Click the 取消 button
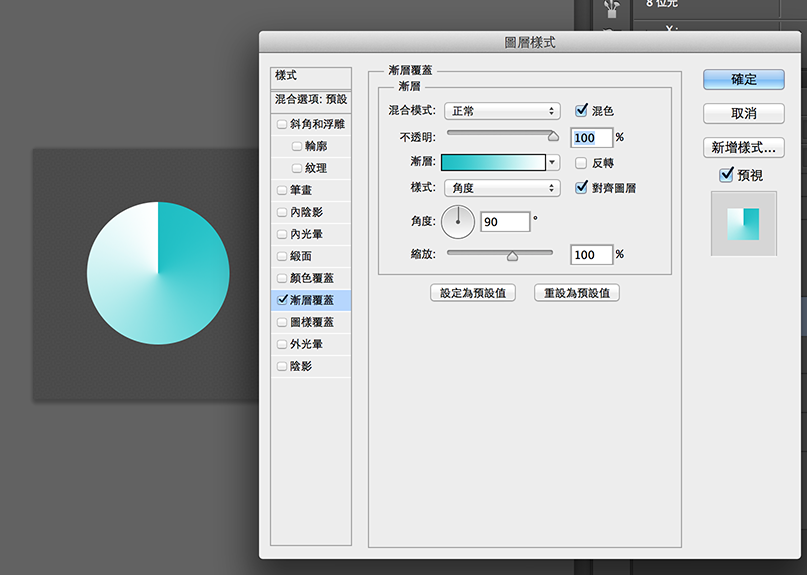807x575 pixels. pyautogui.click(x=743, y=114)
